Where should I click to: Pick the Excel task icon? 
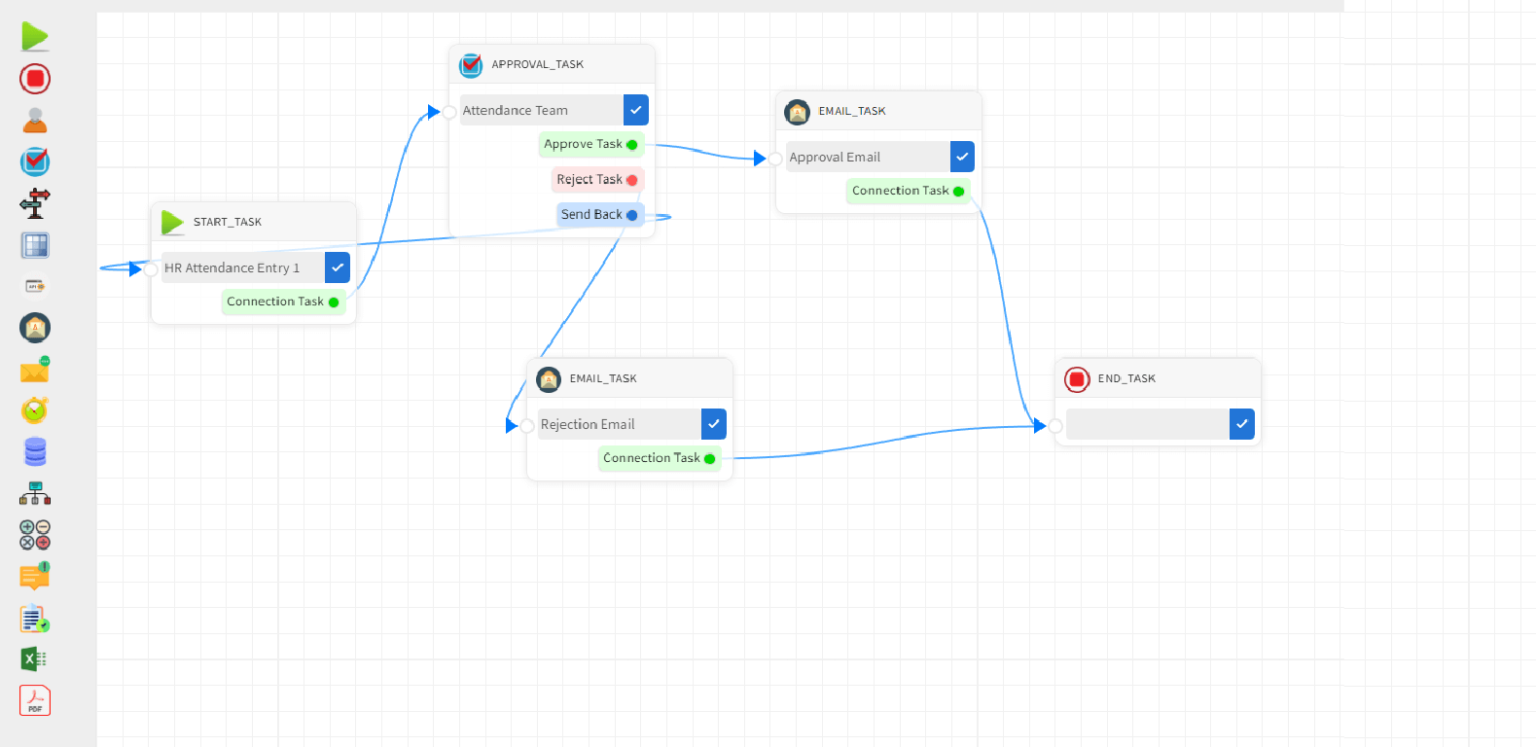35,658
